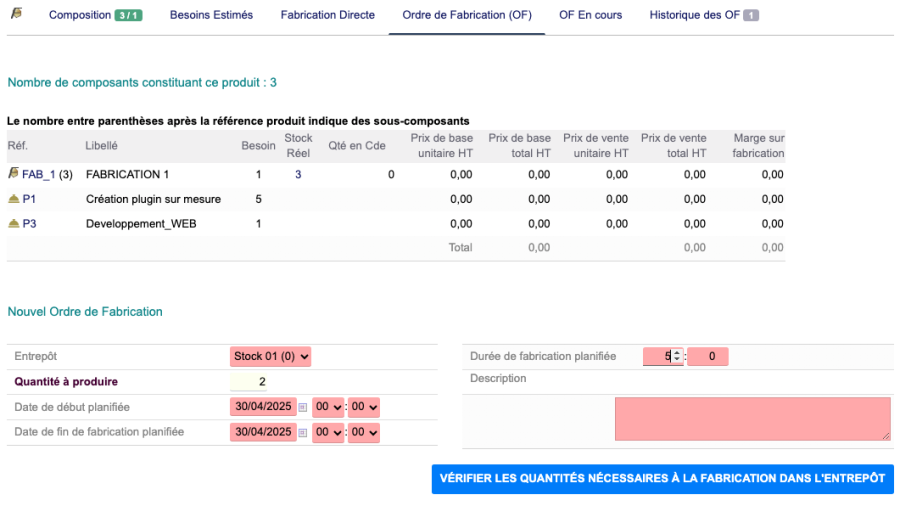Click the product icon left of Composition tab
900x506 pixels.
(x=17, y=14)
